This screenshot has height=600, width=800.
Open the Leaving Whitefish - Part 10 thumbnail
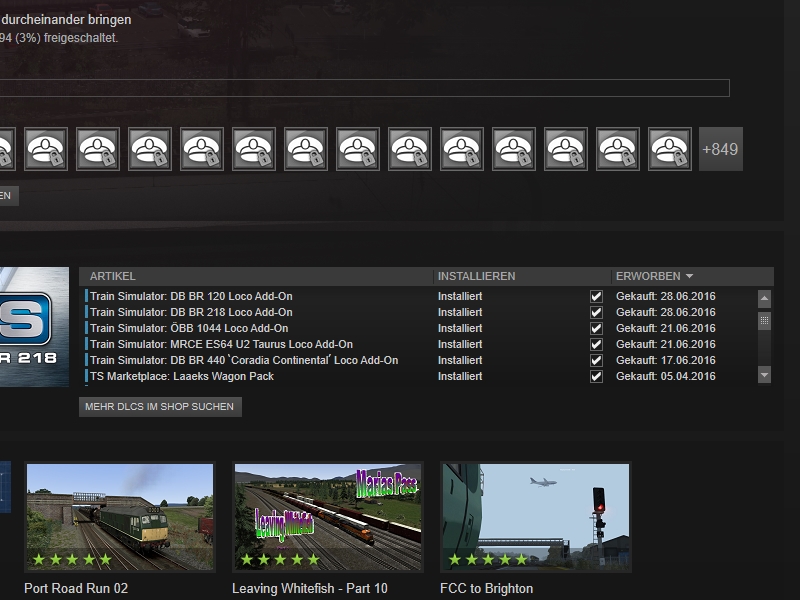pyautogui.click(x=328, y=516)
